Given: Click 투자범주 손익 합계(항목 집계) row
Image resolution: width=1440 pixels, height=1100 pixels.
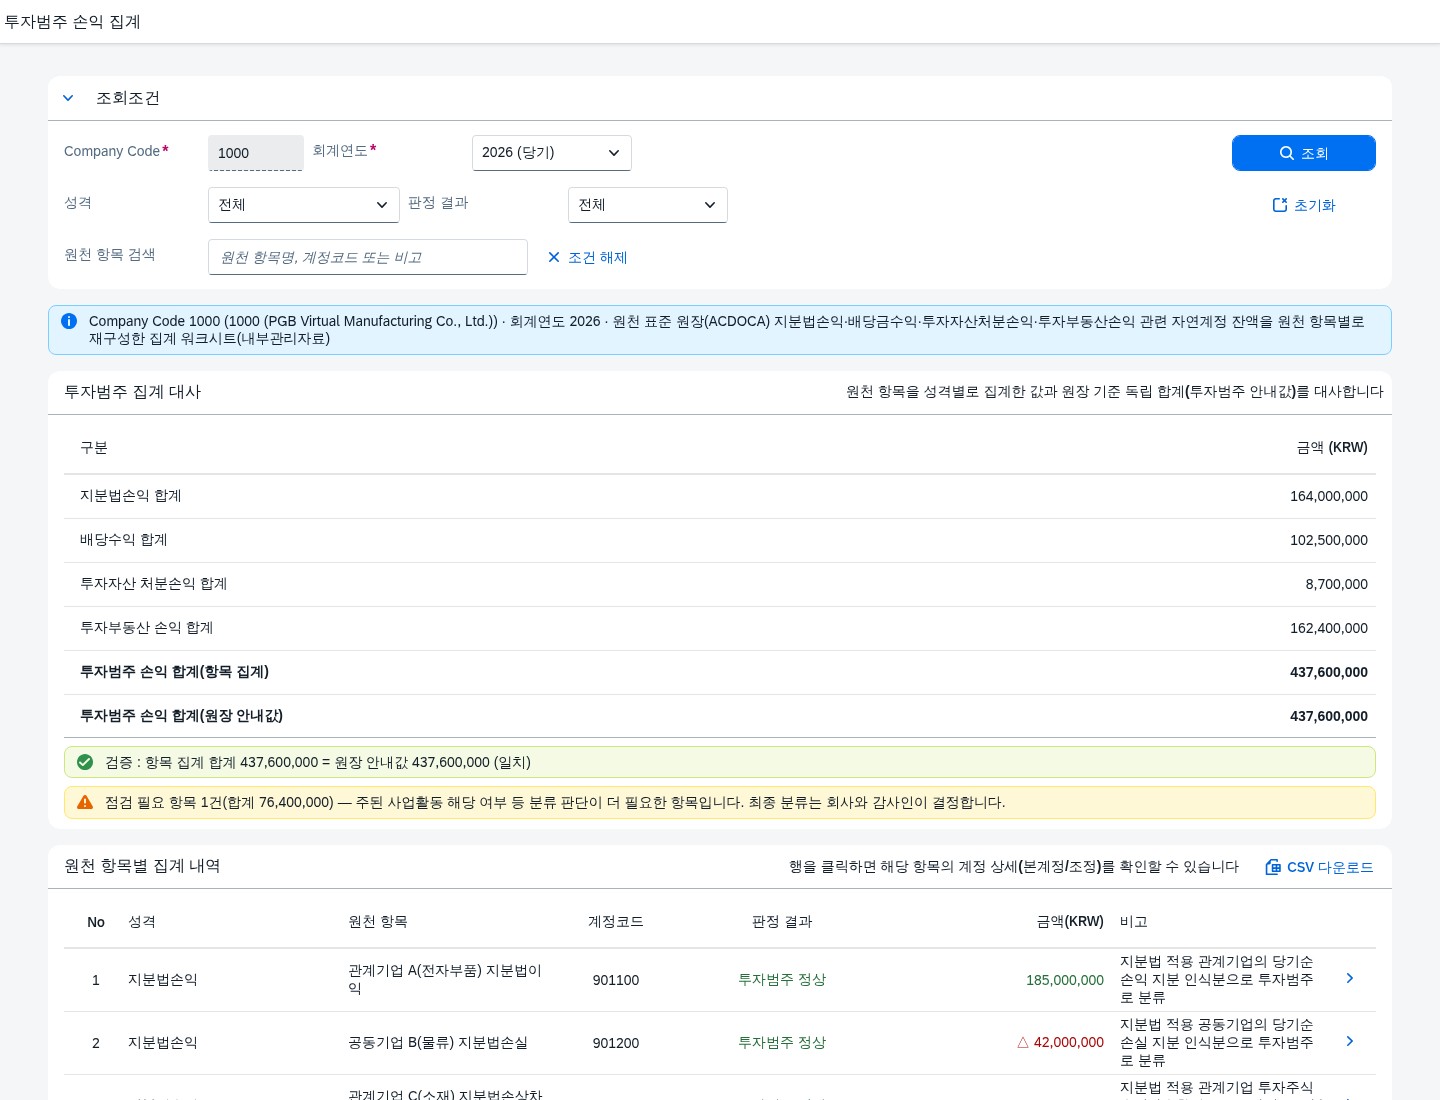Looking at the screenshot, I should coord(720,672).
